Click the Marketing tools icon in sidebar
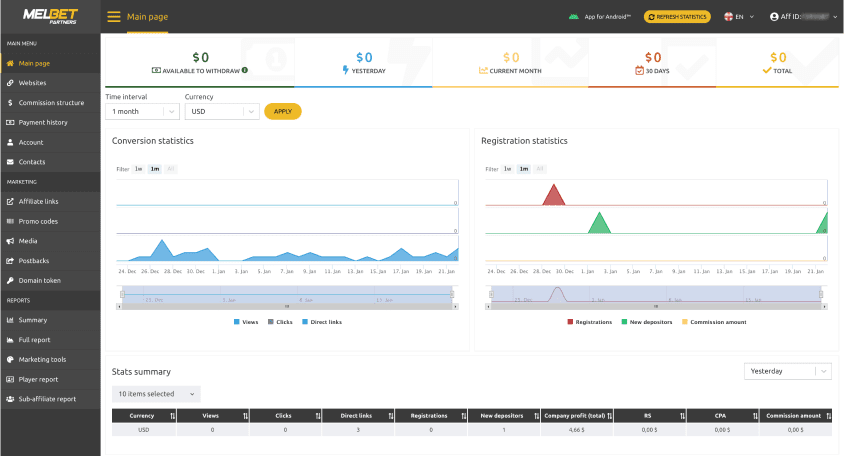The image size is (844, 456). (9, 359)
